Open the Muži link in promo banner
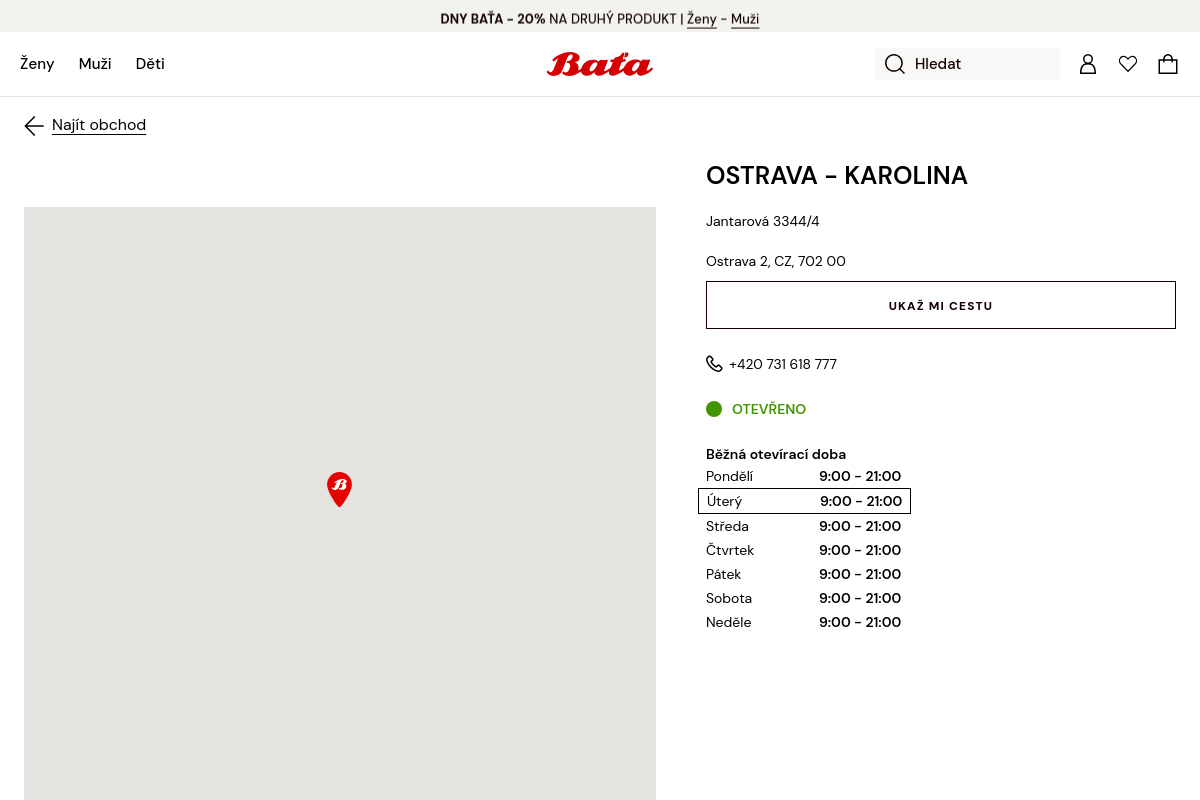Image resolution: width=1200 pixels, height=800 pixels. [x=745, y=19]
